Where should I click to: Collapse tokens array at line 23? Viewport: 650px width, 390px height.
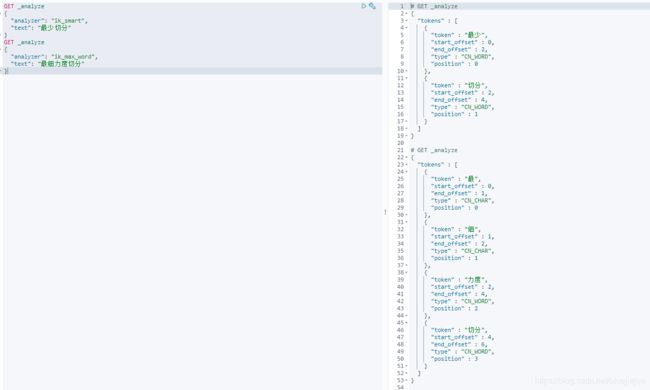pyautogui.click(x=407, y=165)
